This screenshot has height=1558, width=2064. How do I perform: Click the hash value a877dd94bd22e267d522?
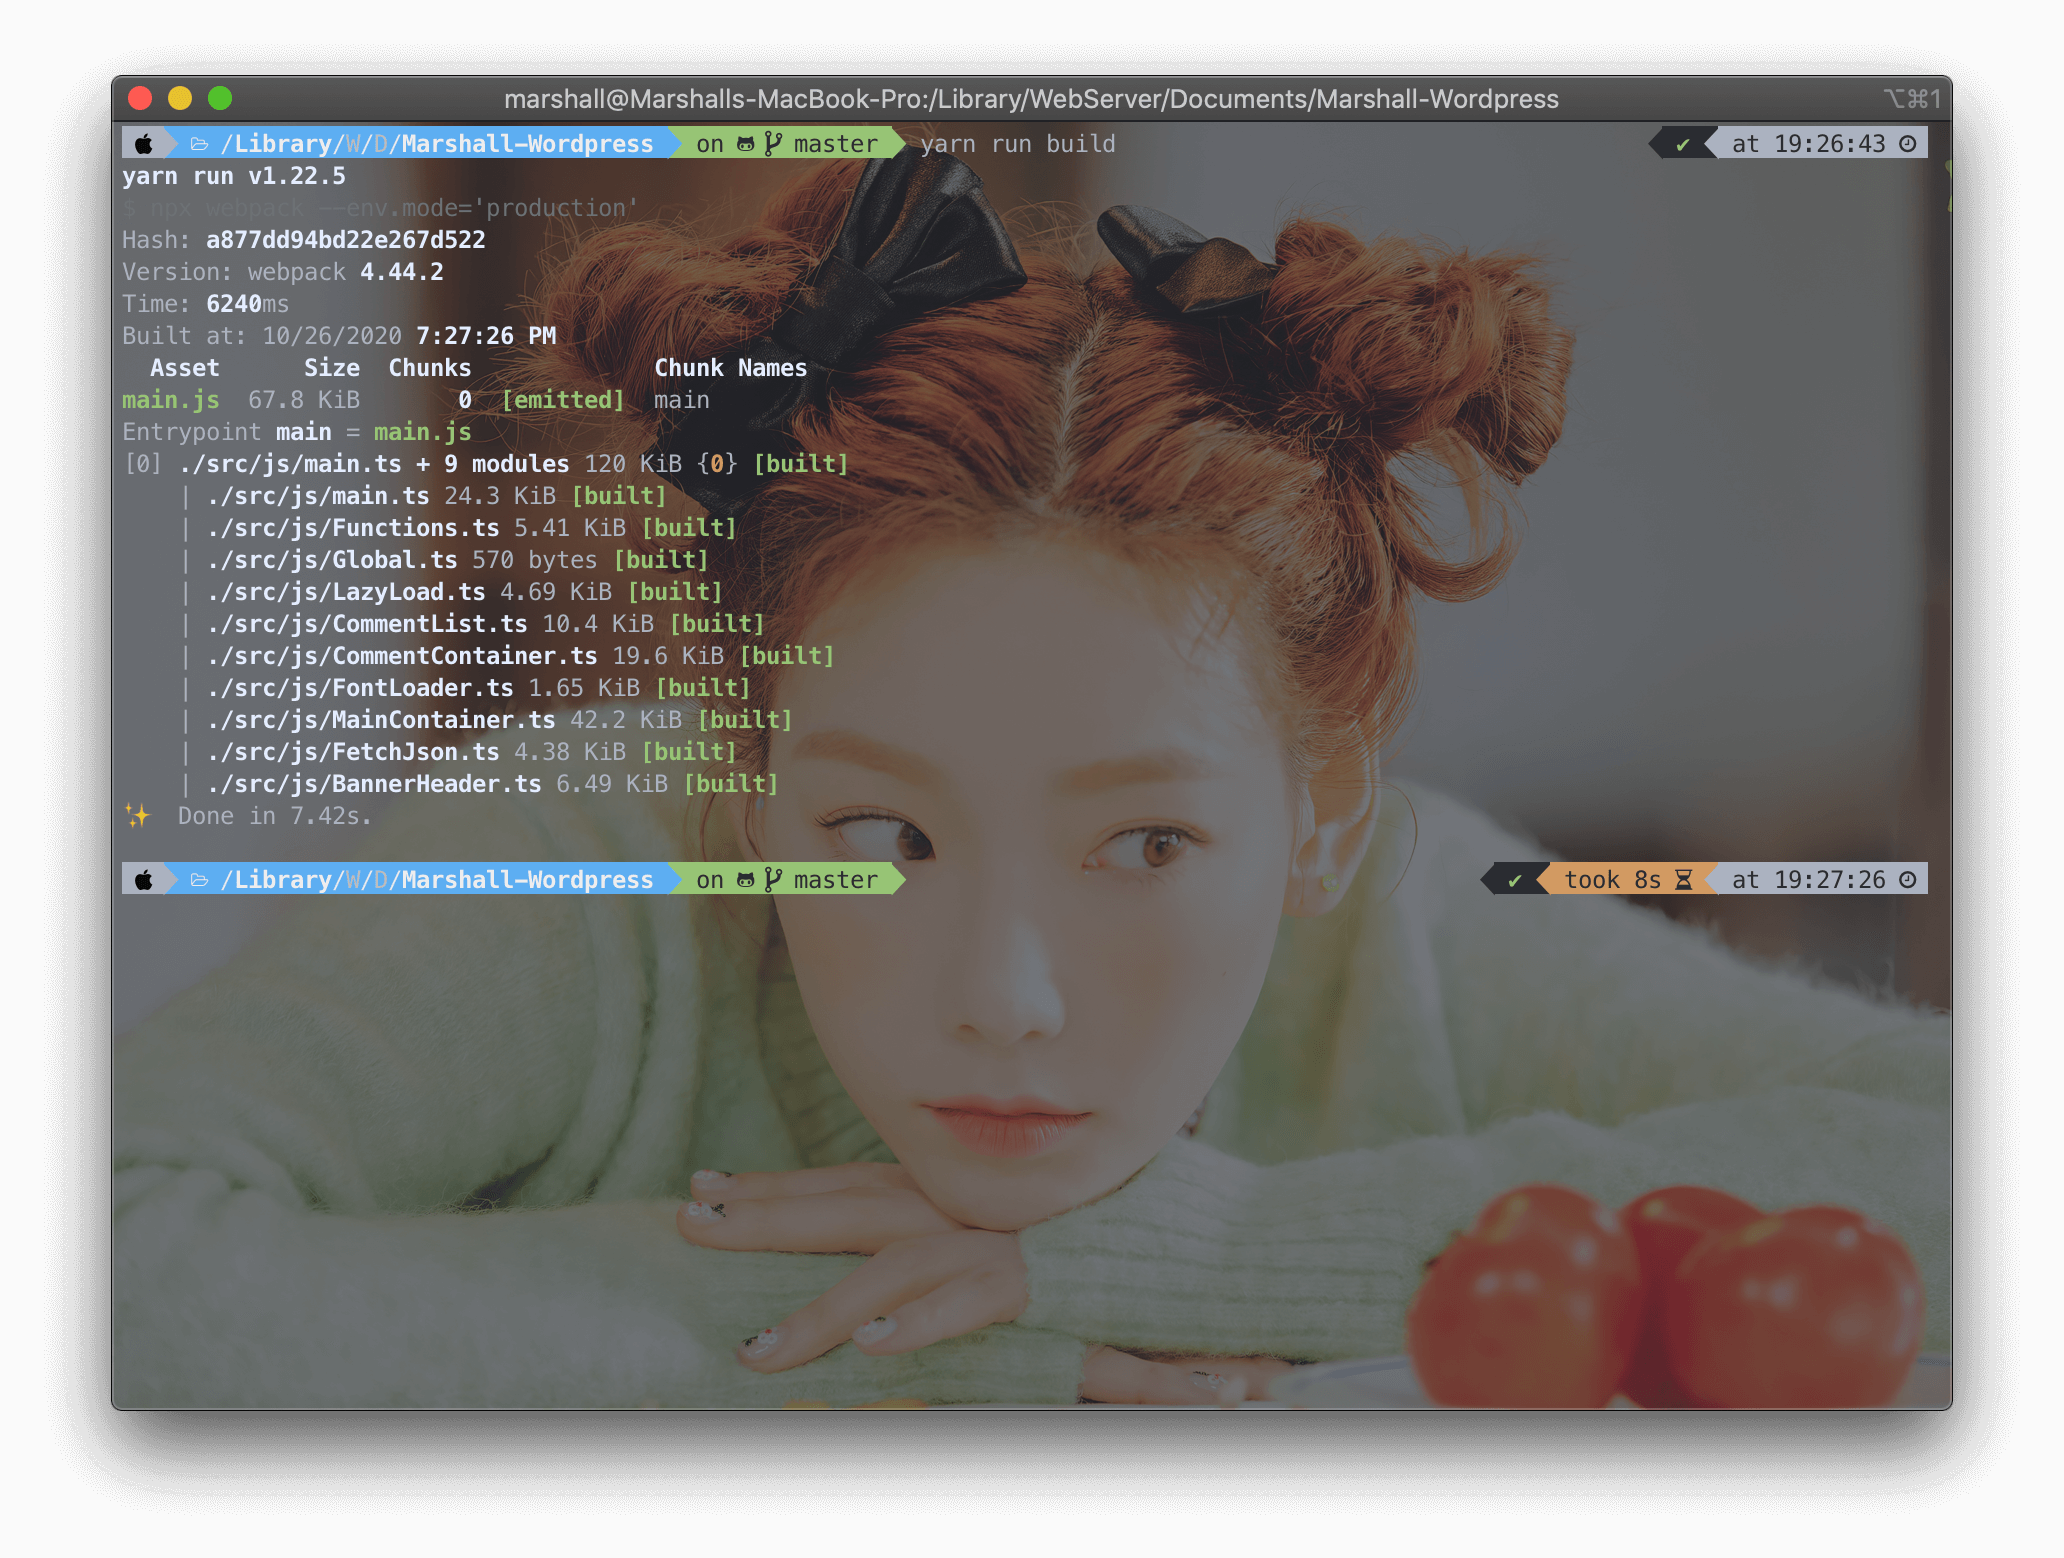tap(346, 240)
